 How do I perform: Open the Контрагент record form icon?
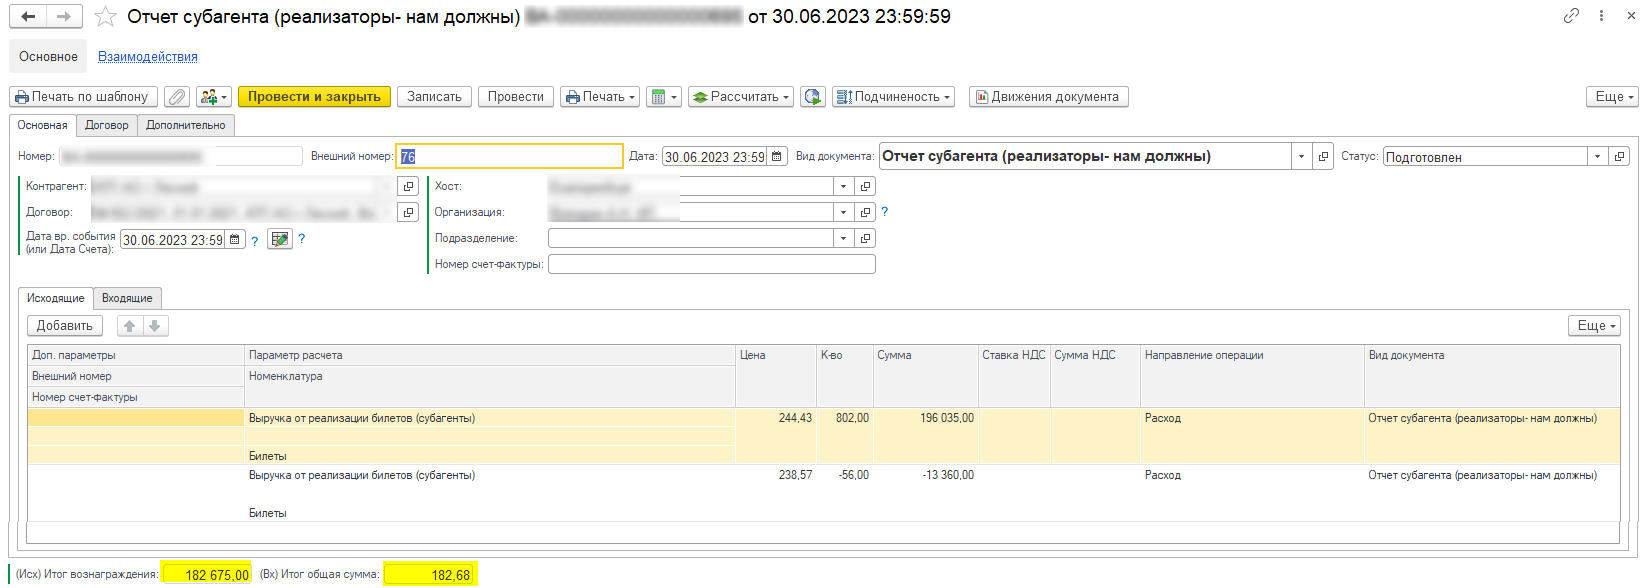[x=408, y=186]
